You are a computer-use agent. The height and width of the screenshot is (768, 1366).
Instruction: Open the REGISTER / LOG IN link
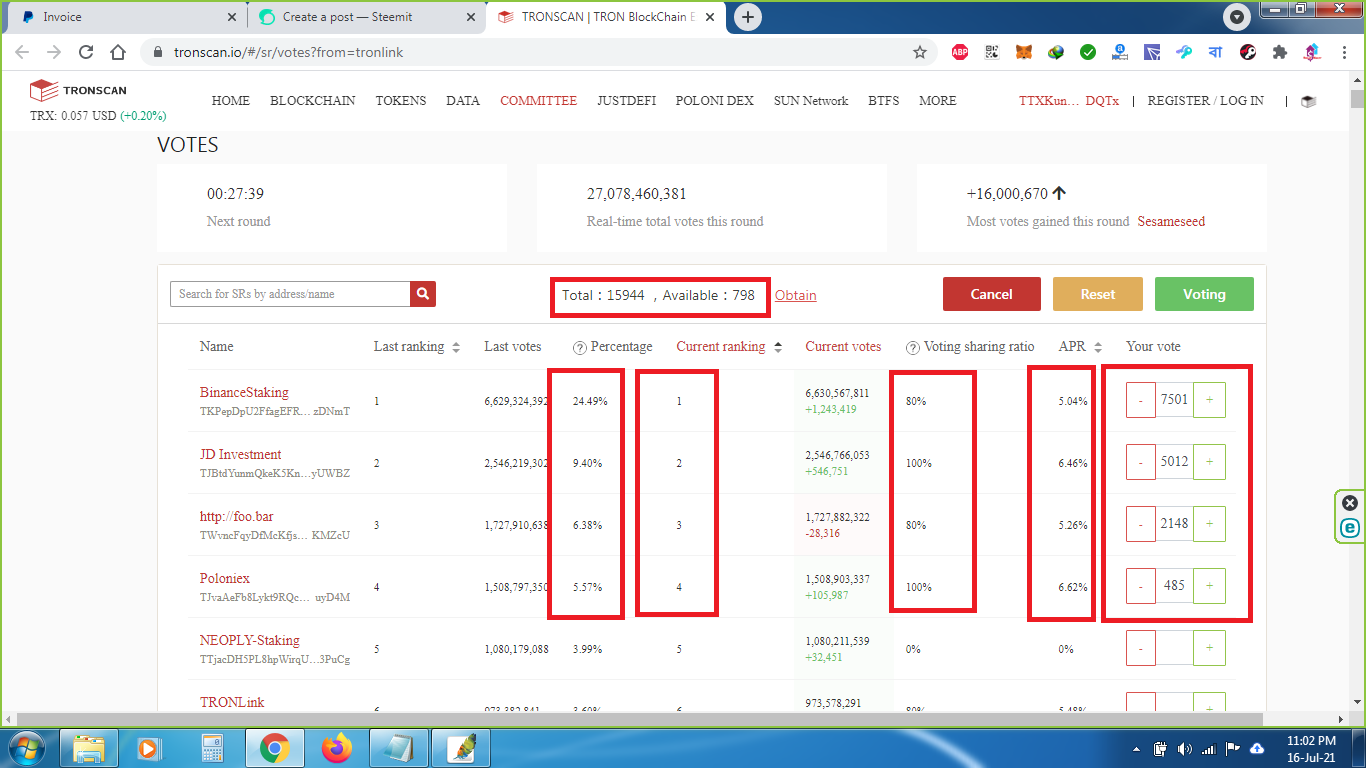point(1205,101)
